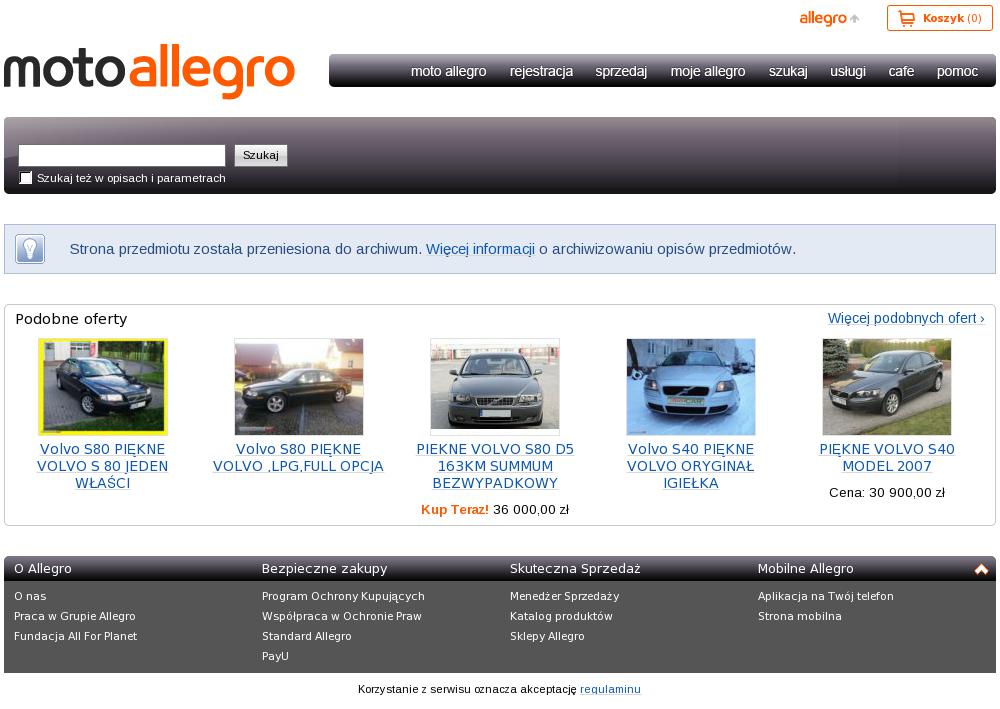Open Praca w Grupie Allegro link
The height and width of the screenshot is (709, 1000).
pyautogui.click(x=75, y=616)
